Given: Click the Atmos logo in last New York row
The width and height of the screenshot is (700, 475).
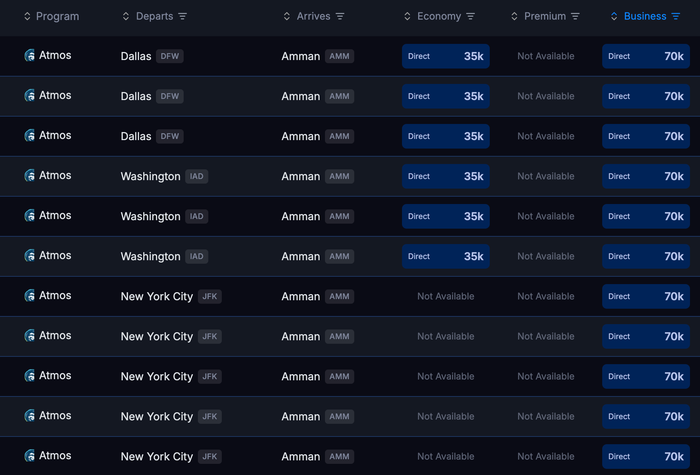Looking at the screenshot, I should pos(29,455).
